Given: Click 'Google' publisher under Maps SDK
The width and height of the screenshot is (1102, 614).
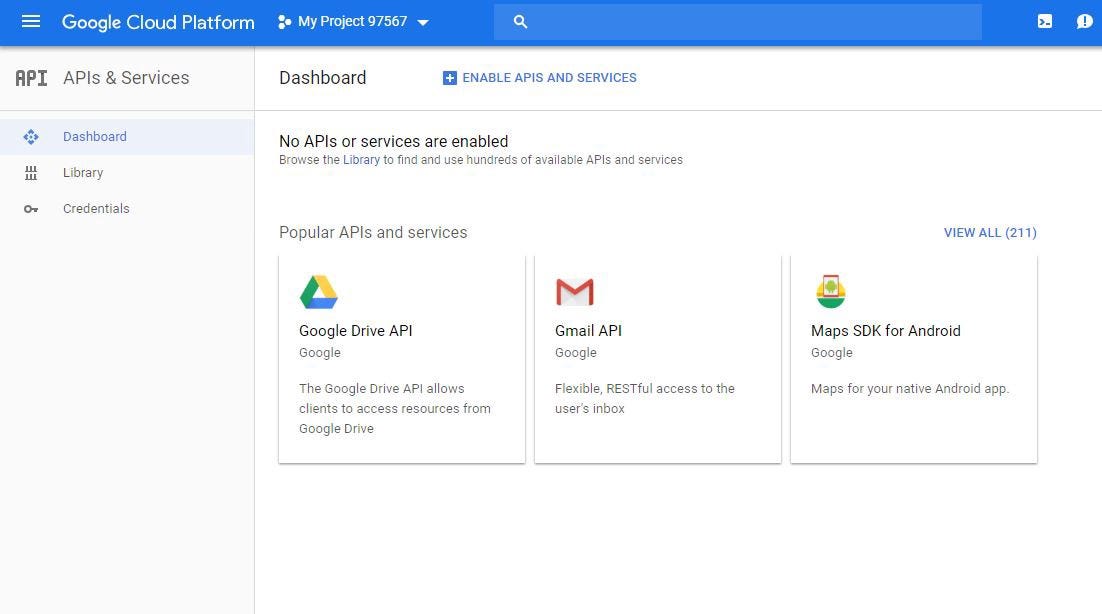Looking at the screenshot, I should click(831, 353).
